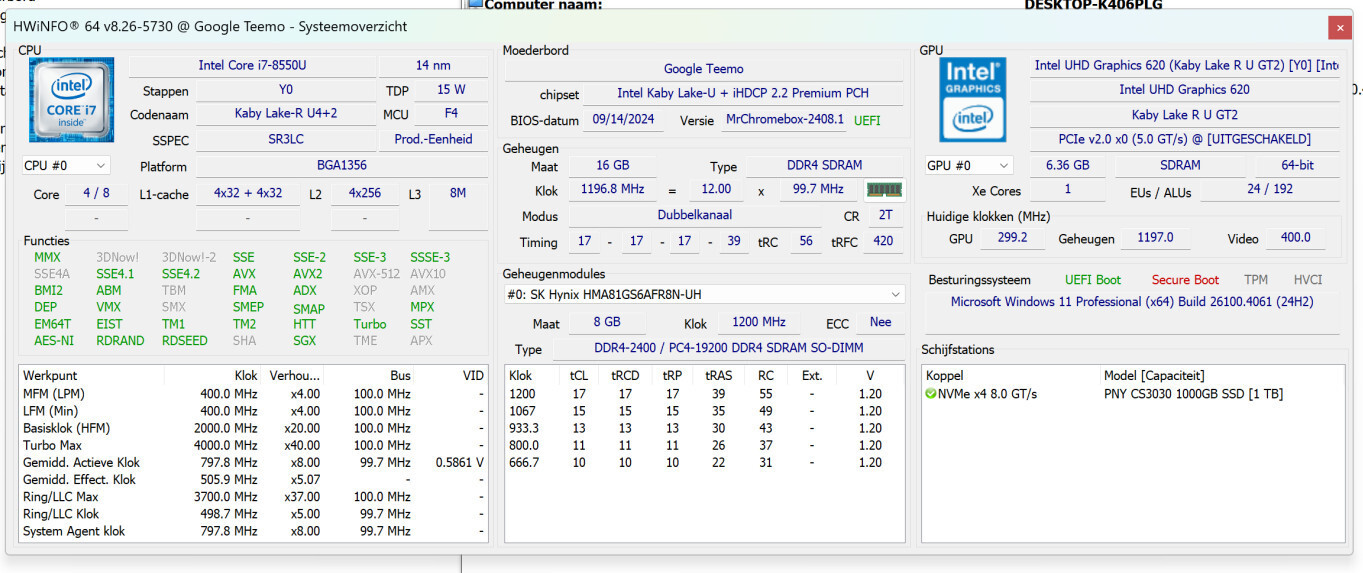Click the Model [Capaciteit] column header
Image resolution: width=1363 pixels, height=573 pixels.
[1220, 376]
